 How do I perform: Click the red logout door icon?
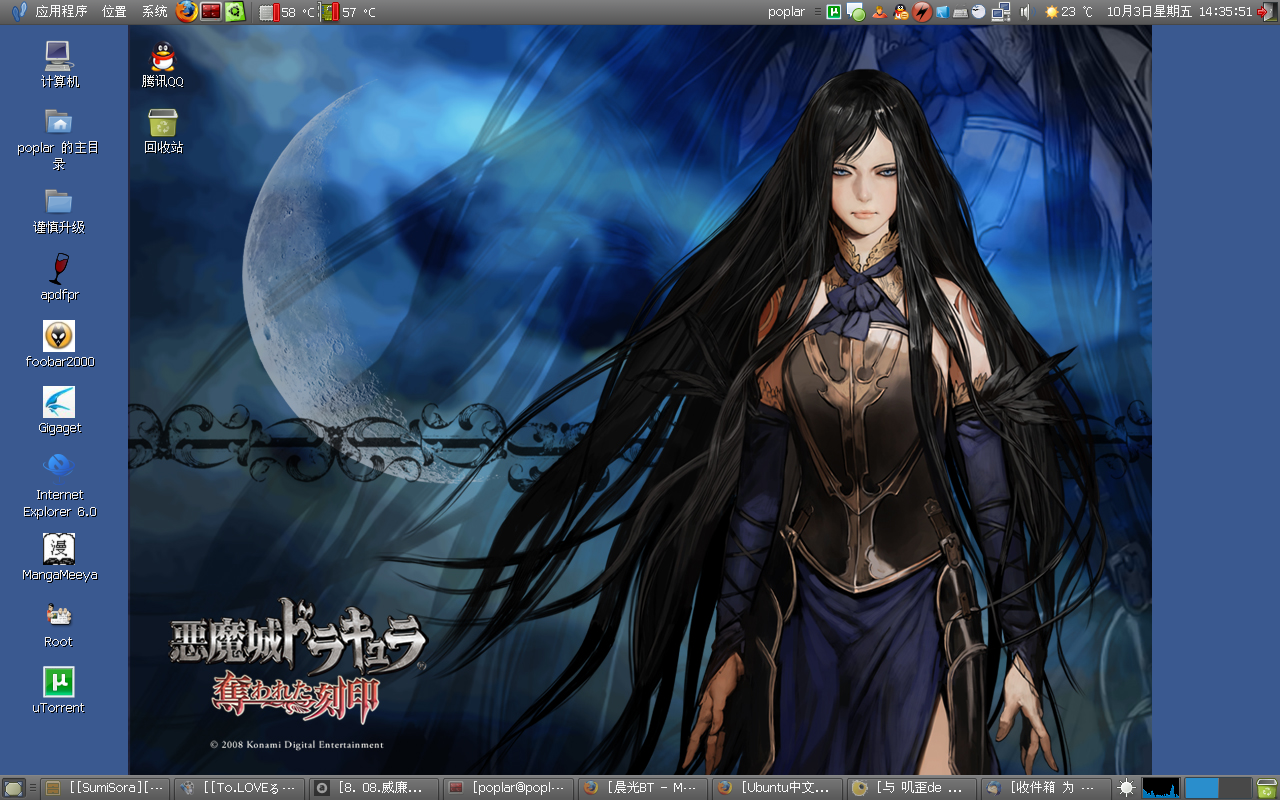[x=1266, y=12]
